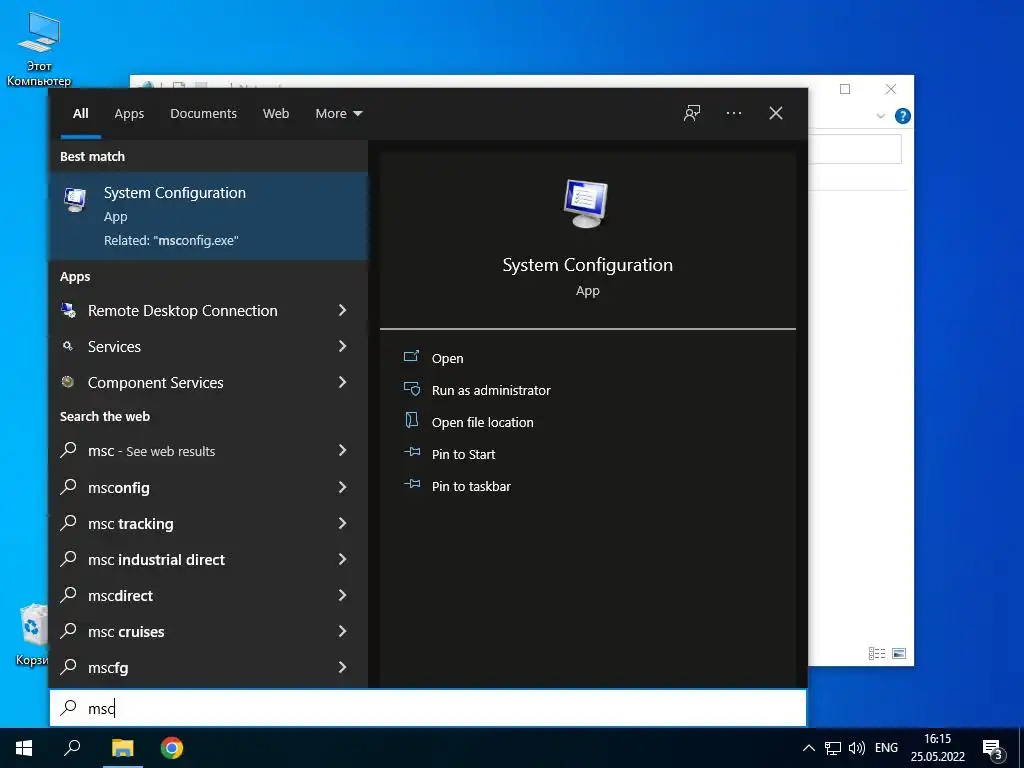Viewport: 1024px width, 768px height.
Task: Expand Component Services result chevron
Action: pyautogui.click(x=342, y=382)
